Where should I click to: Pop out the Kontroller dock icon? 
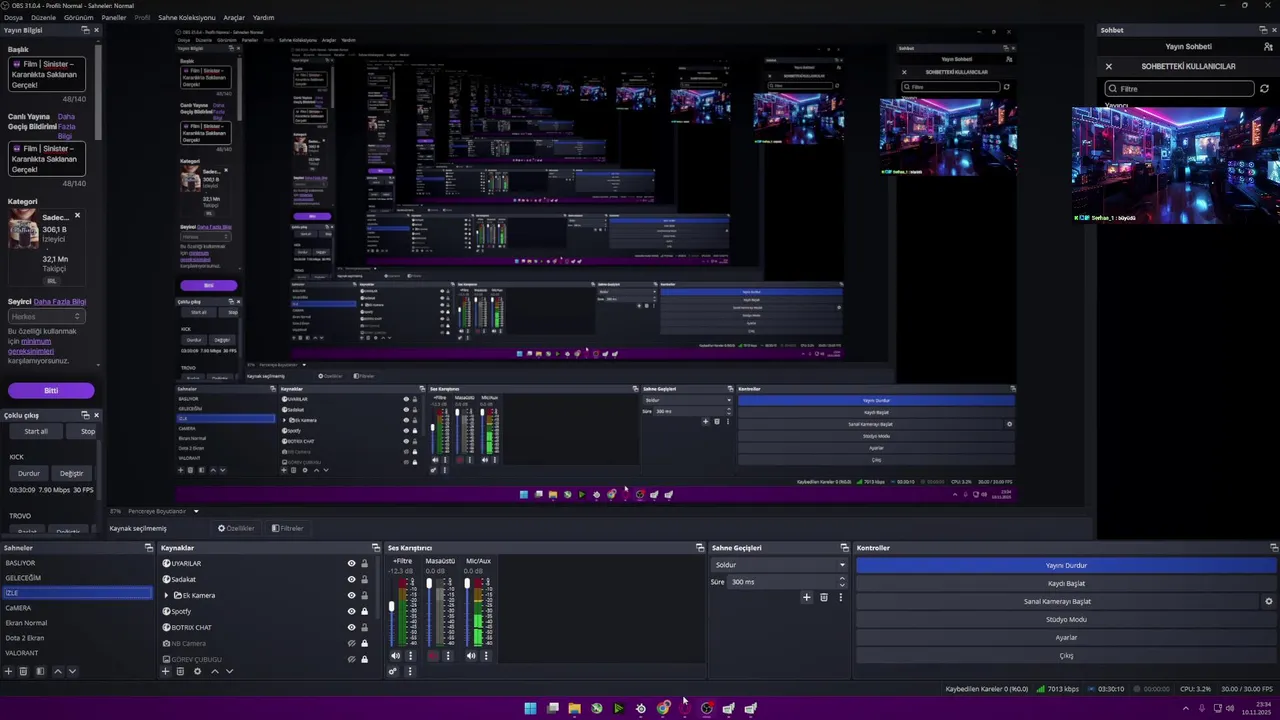(x=1273, y=548)
